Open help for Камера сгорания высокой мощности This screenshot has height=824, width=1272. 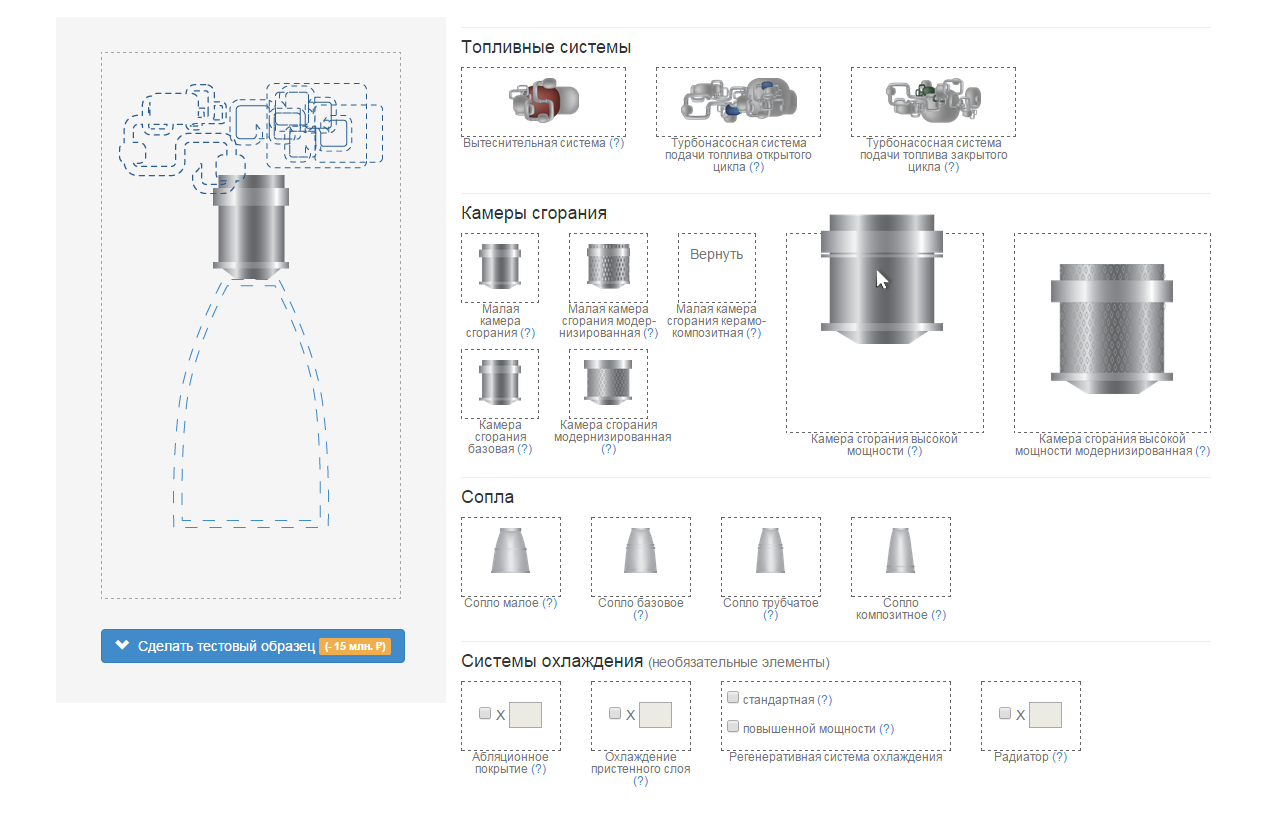pyautogui.click(x=915, y=451)
